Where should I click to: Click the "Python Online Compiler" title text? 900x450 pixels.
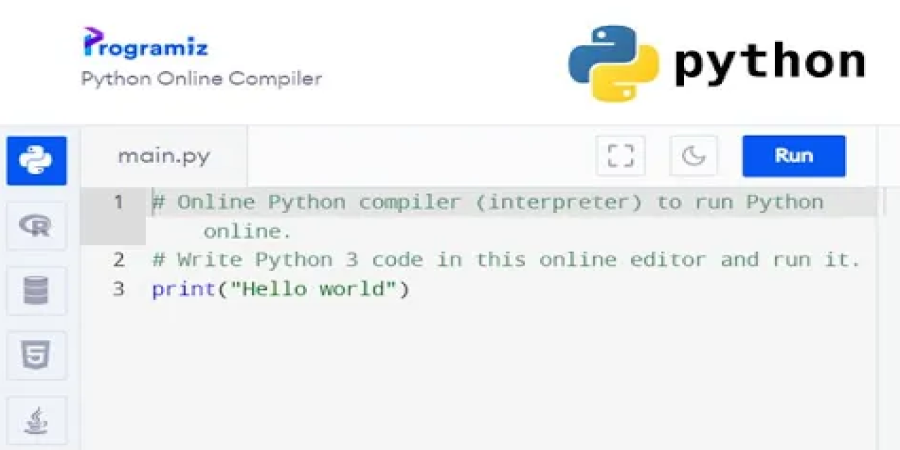coord(201,79)
